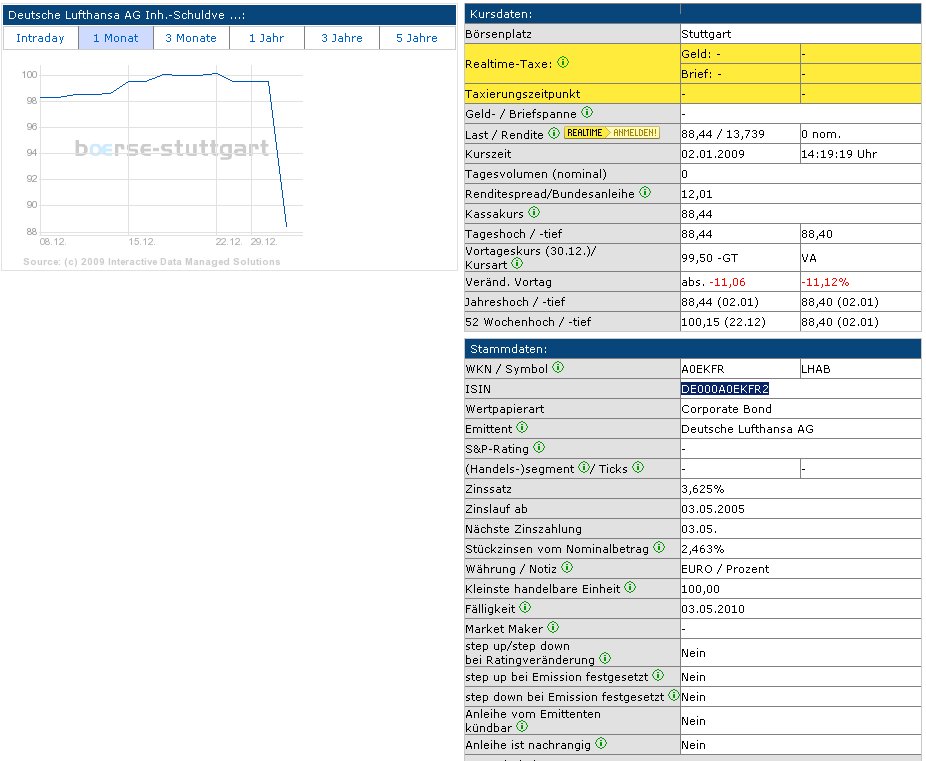Open info for Anleihe ist nachrangig
This screenshot has width=926, height=761.
point(601,743)
